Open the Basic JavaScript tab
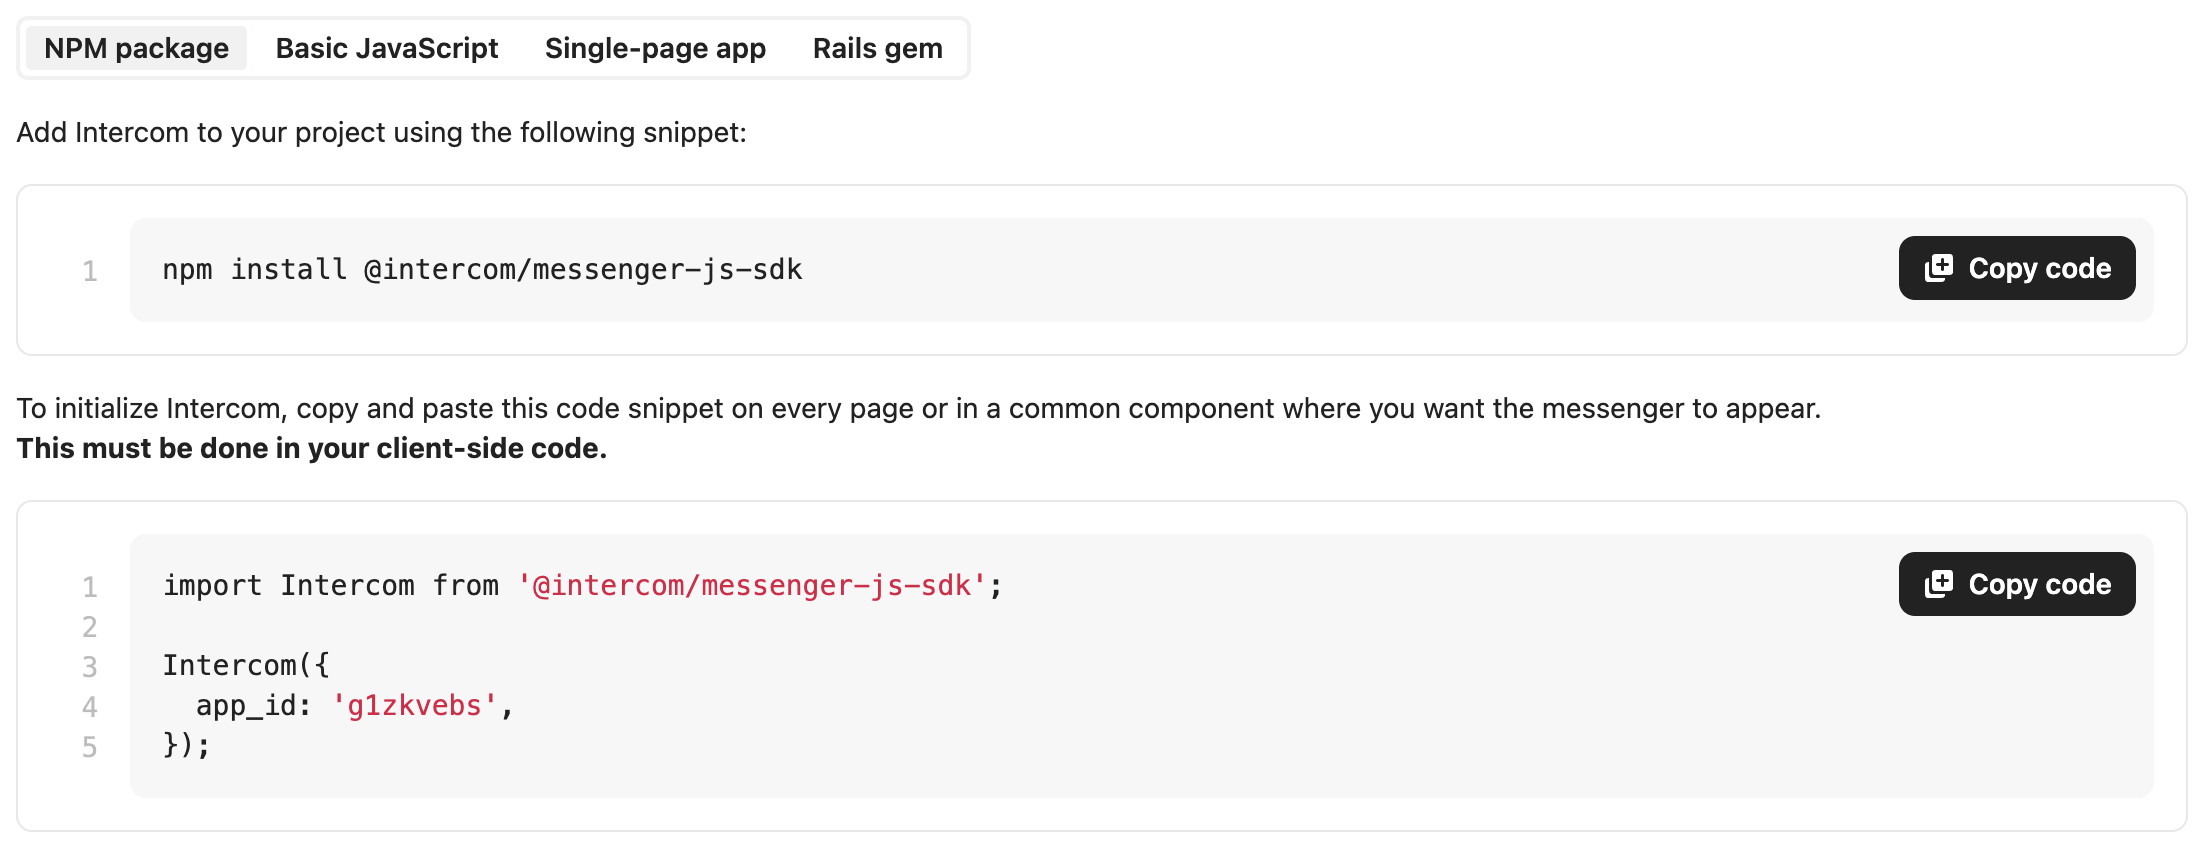Image resolution: width=2204 pixels, height=846 pixels. (x=386, y=48)
